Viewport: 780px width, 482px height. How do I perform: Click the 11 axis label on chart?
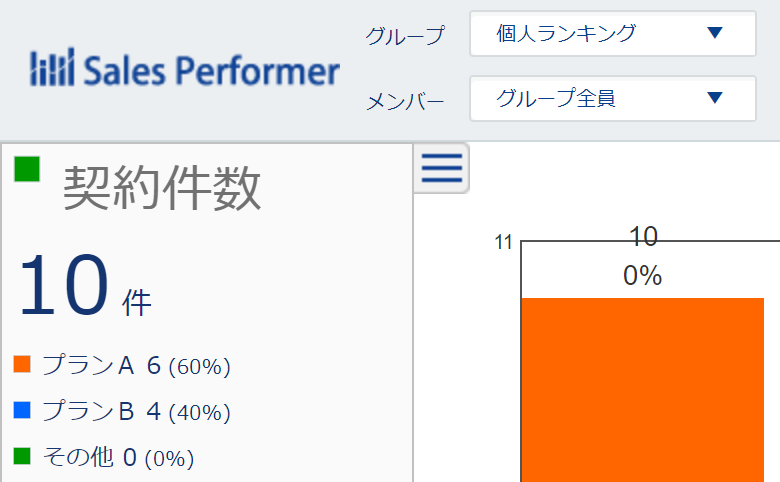[x=503, y=242]
